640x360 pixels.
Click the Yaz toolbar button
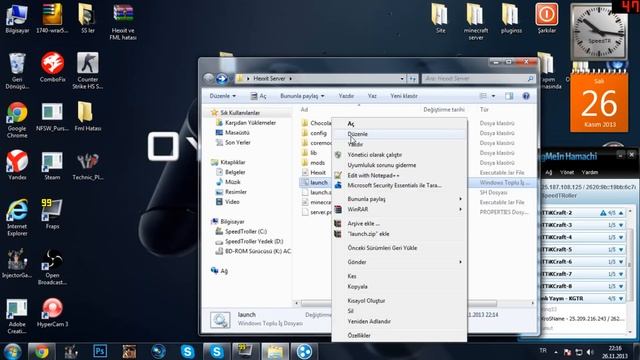[372, 96]
